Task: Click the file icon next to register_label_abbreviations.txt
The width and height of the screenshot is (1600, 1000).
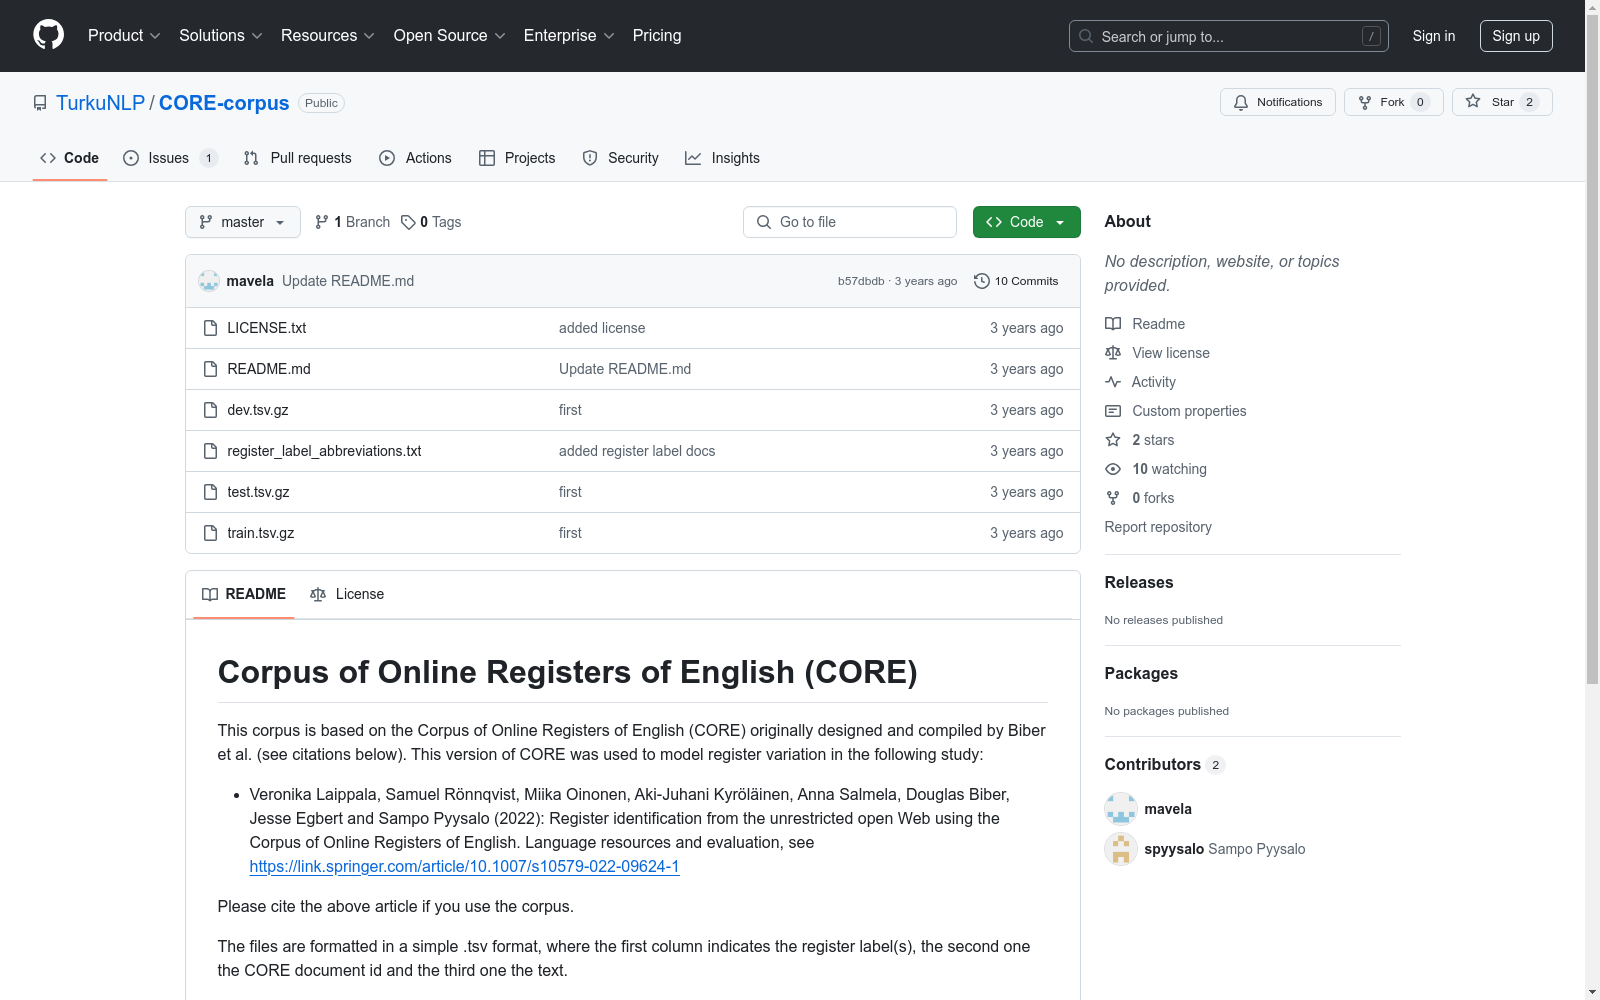Action: coord(210,451)
